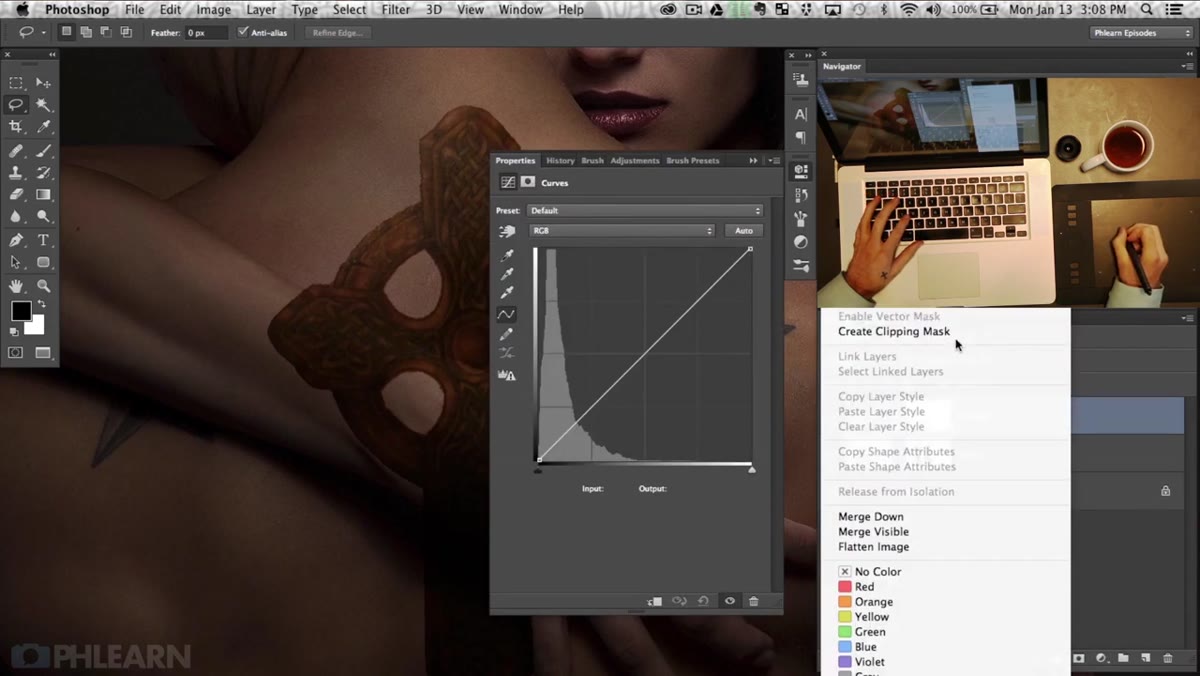Open the Layer menu
1200x676 pixels.
[261, 10]
